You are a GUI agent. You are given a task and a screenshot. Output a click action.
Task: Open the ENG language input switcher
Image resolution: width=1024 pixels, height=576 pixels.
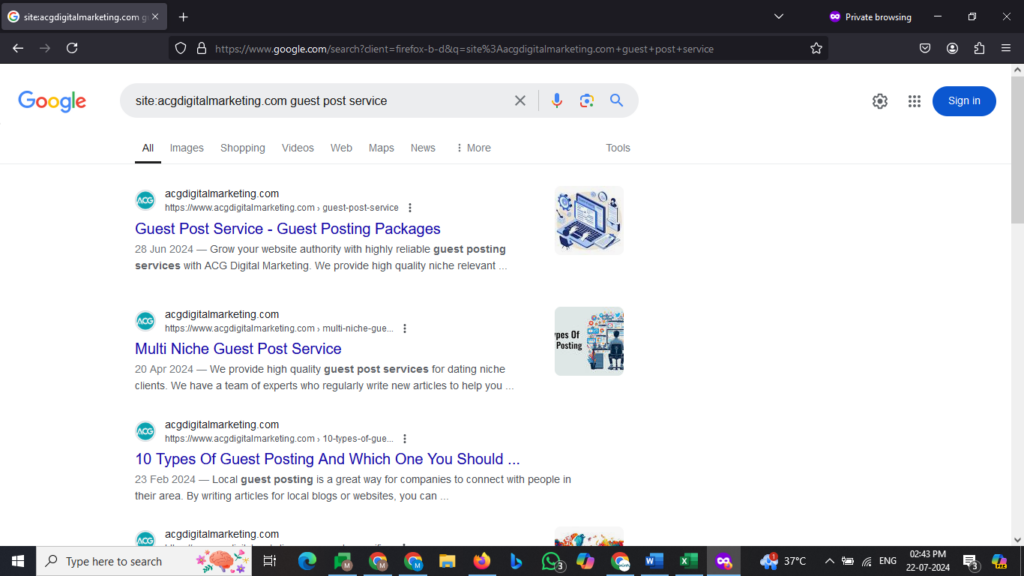point(888,561)
